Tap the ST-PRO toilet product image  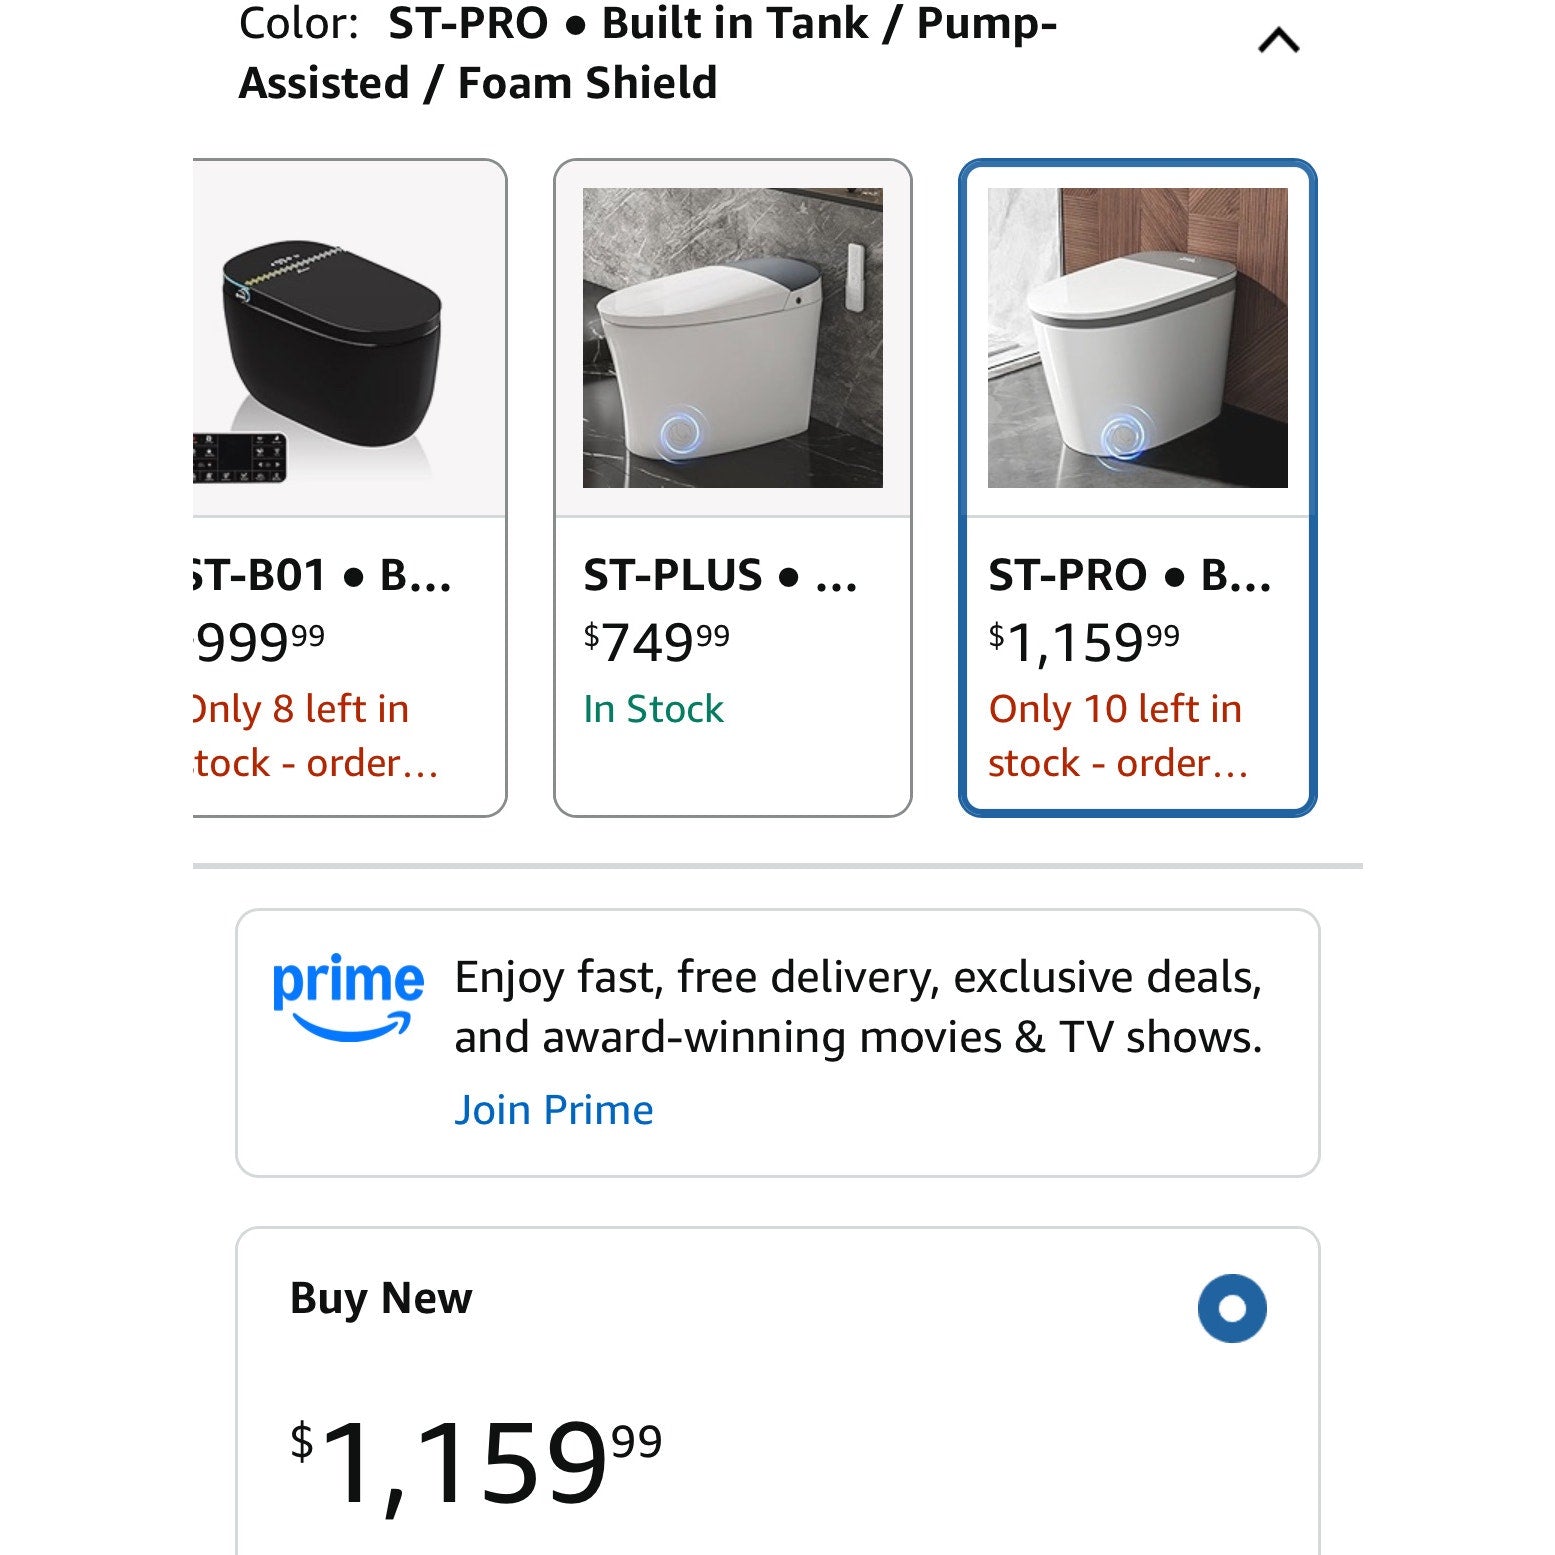tap(1137, 338)
